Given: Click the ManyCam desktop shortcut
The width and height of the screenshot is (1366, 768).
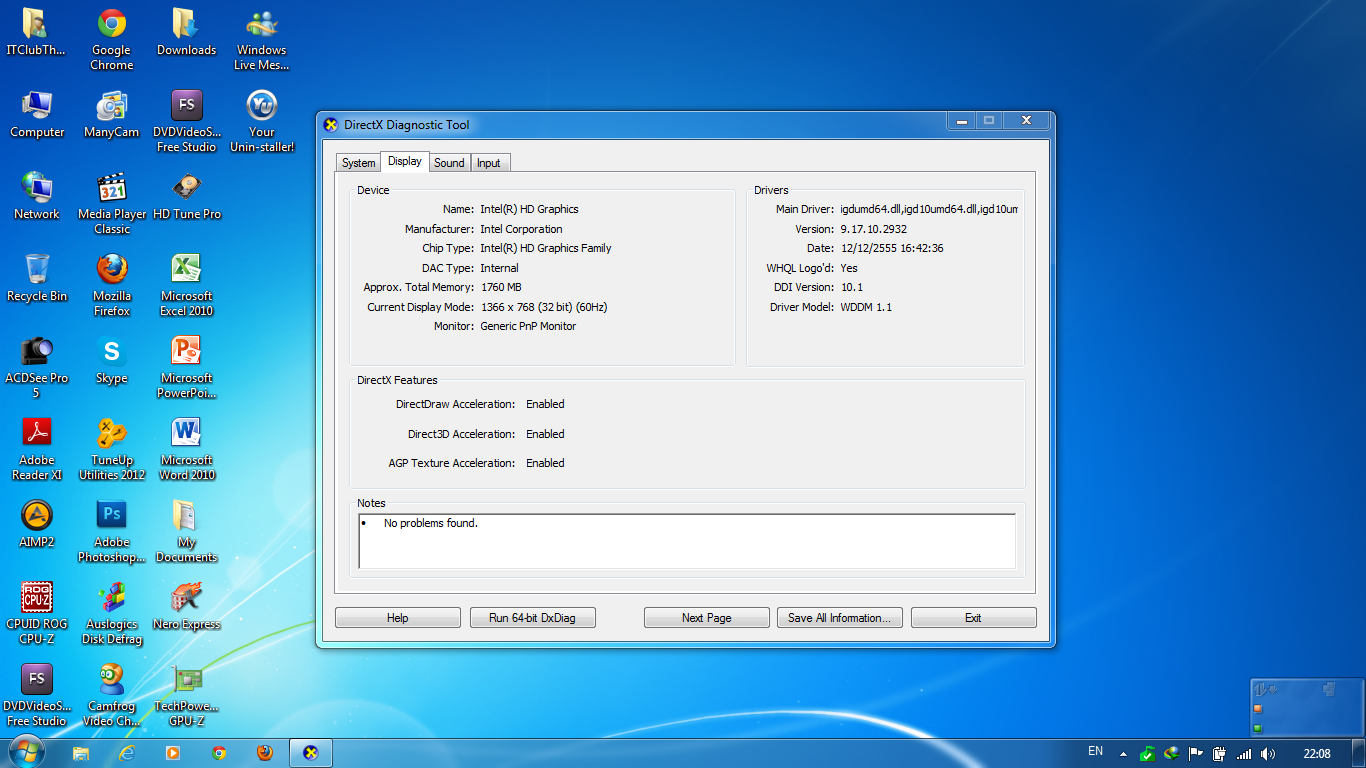Looking at the screenshot, I should [111, 114].
